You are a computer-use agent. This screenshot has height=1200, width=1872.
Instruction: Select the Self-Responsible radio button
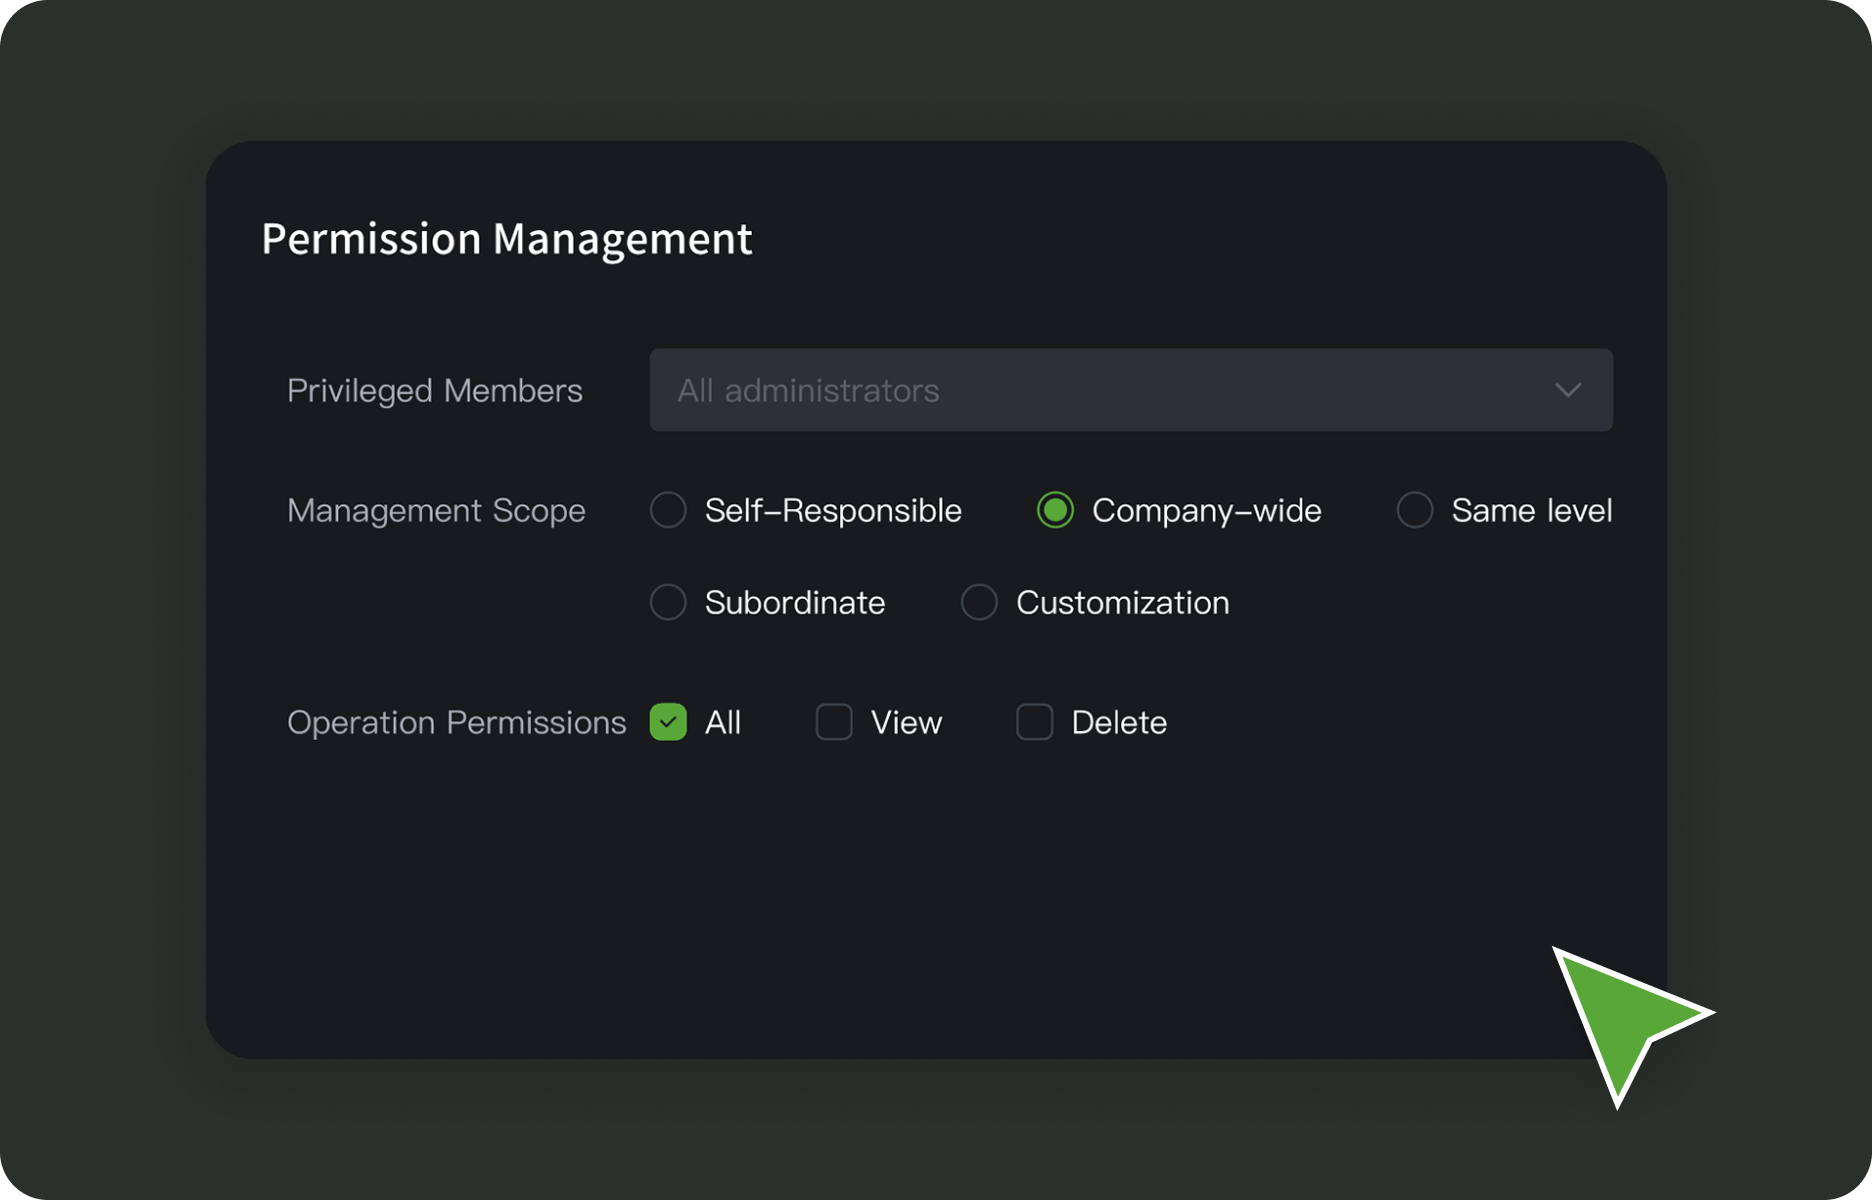click(x=668, y=510)
